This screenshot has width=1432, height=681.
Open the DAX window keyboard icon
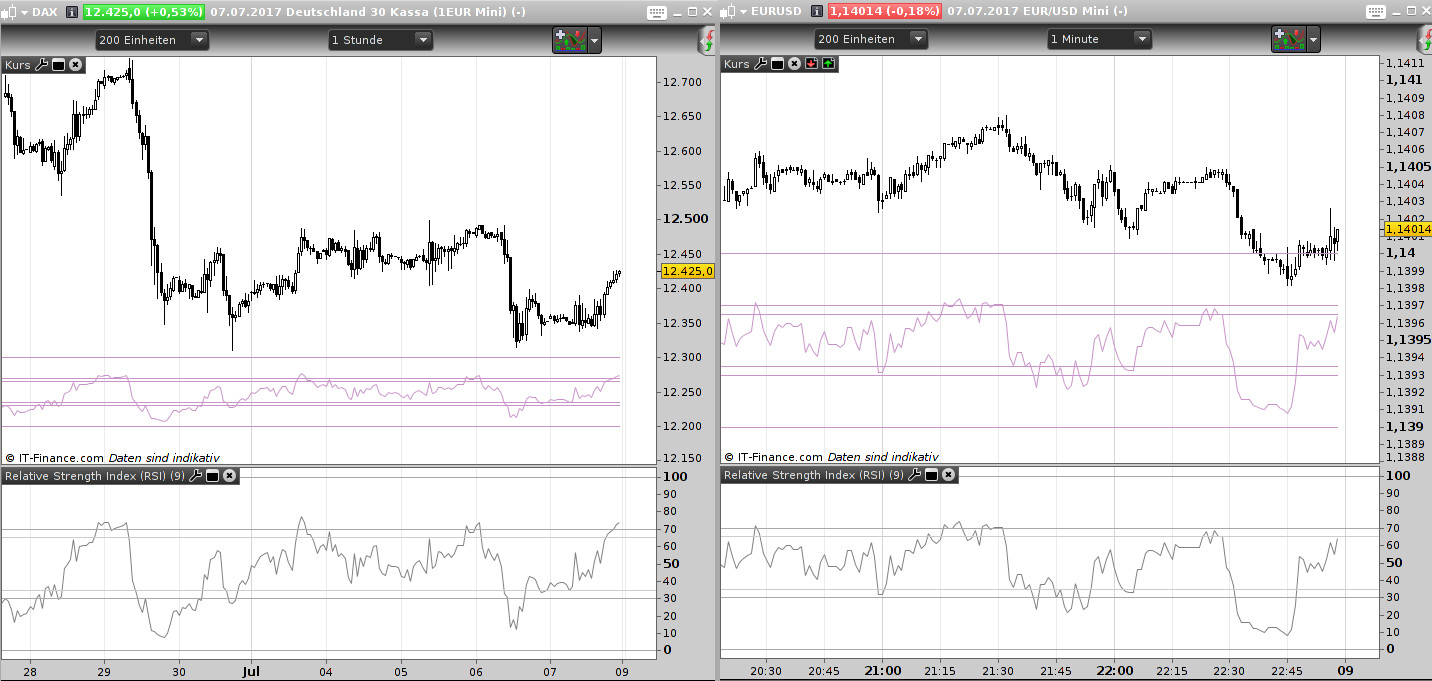(656, 12)
